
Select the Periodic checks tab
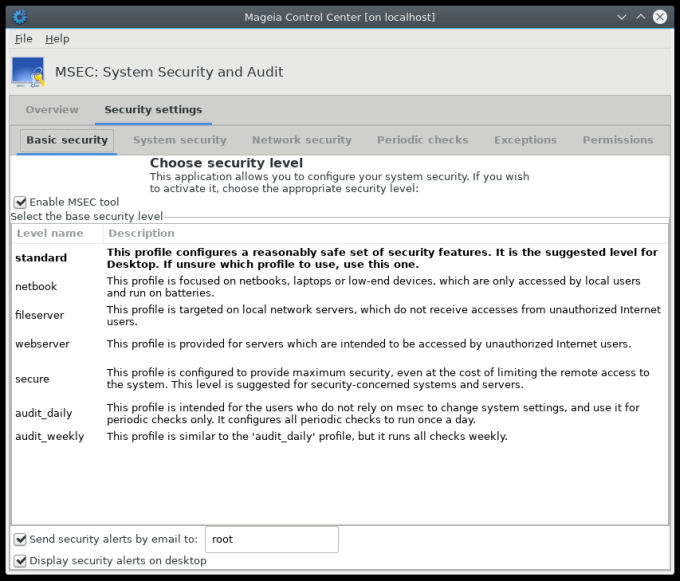point(422,140)
